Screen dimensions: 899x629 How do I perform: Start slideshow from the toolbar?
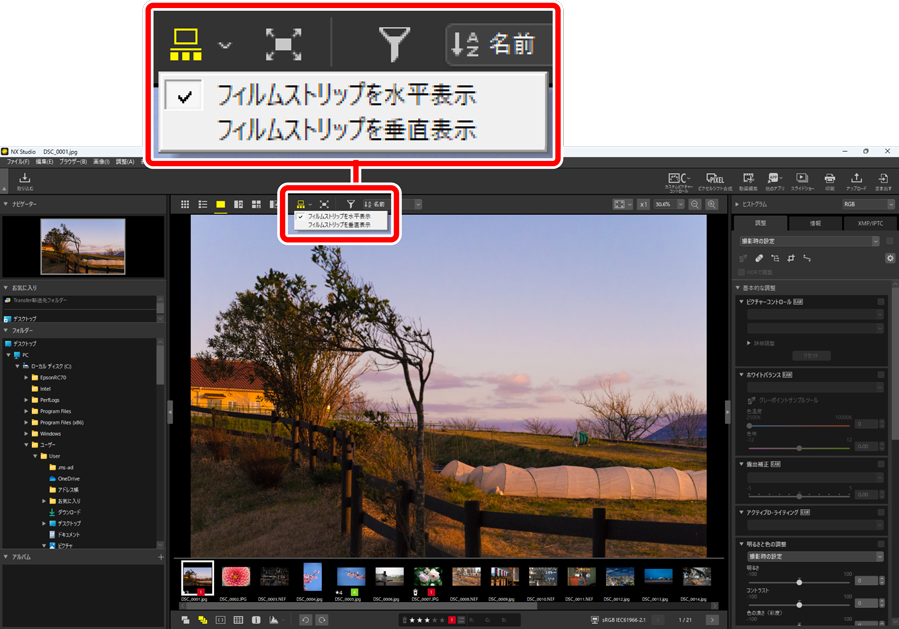pyautogui.click(x=802, y=179)
